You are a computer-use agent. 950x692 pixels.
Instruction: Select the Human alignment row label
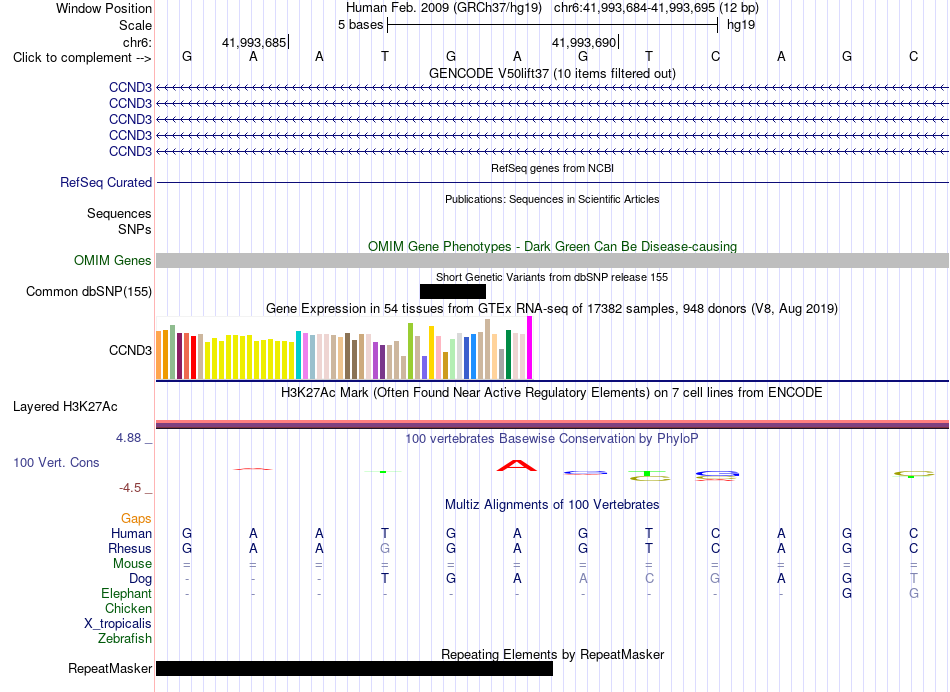[131, 533]
